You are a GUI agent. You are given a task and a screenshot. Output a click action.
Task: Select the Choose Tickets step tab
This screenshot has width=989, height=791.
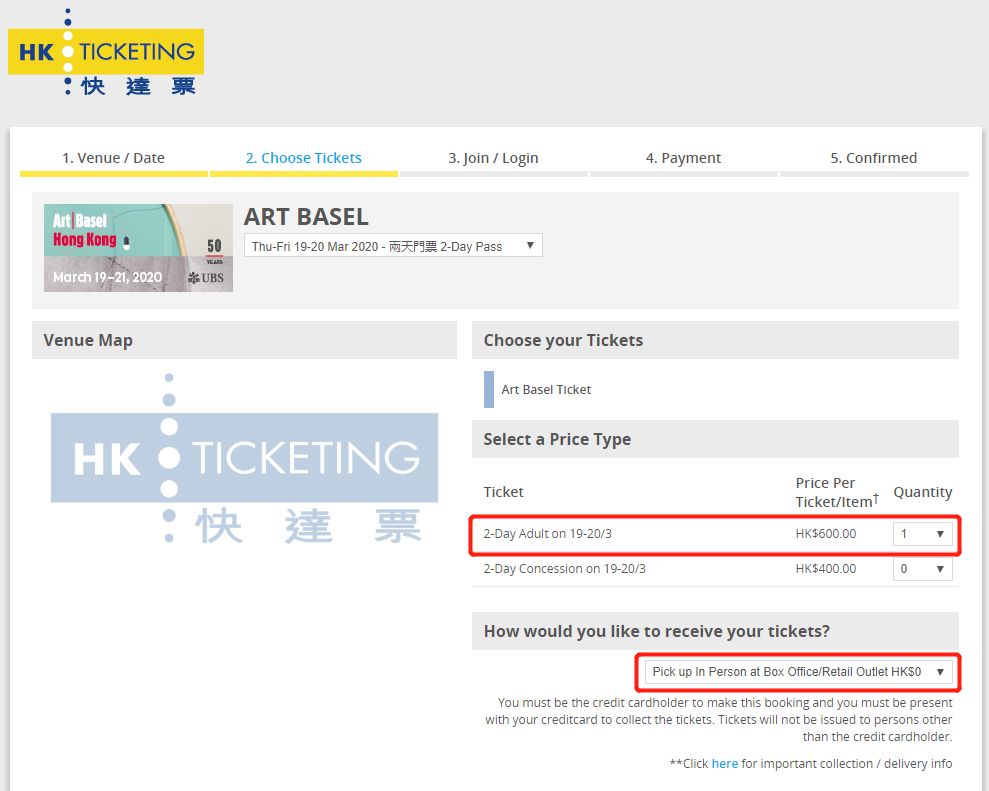(x=303, y=158)
